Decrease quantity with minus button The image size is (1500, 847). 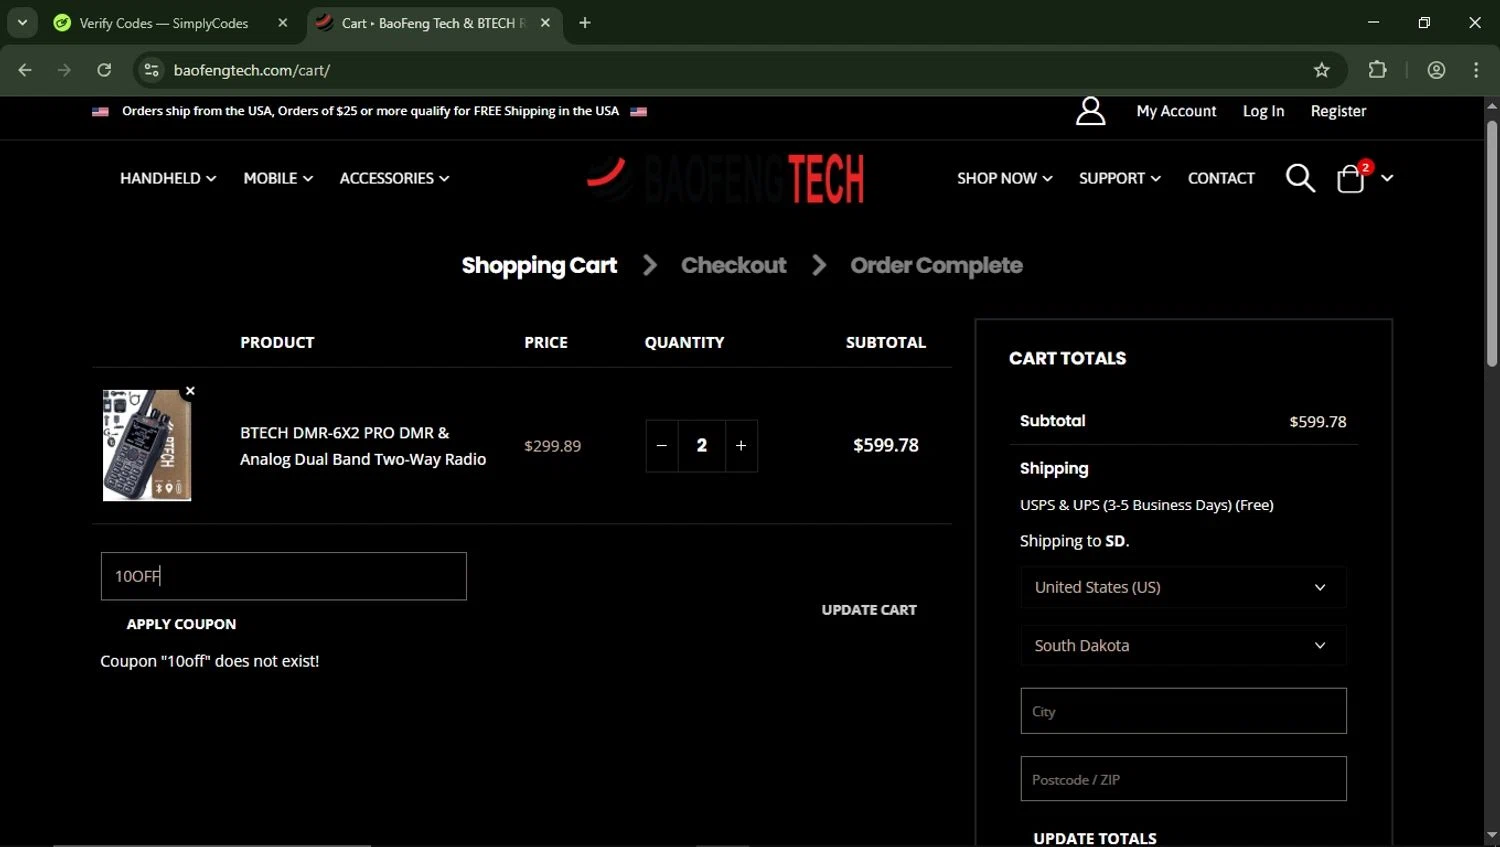click(662, 446)
